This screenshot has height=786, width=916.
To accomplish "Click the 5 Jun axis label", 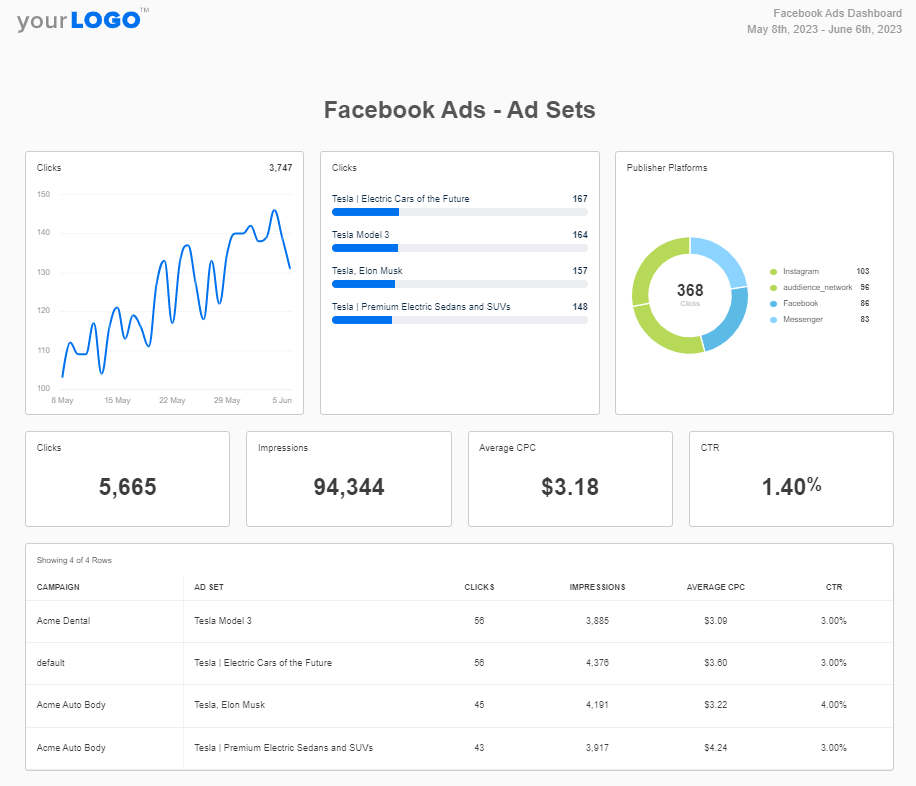I will click(282, 400).
